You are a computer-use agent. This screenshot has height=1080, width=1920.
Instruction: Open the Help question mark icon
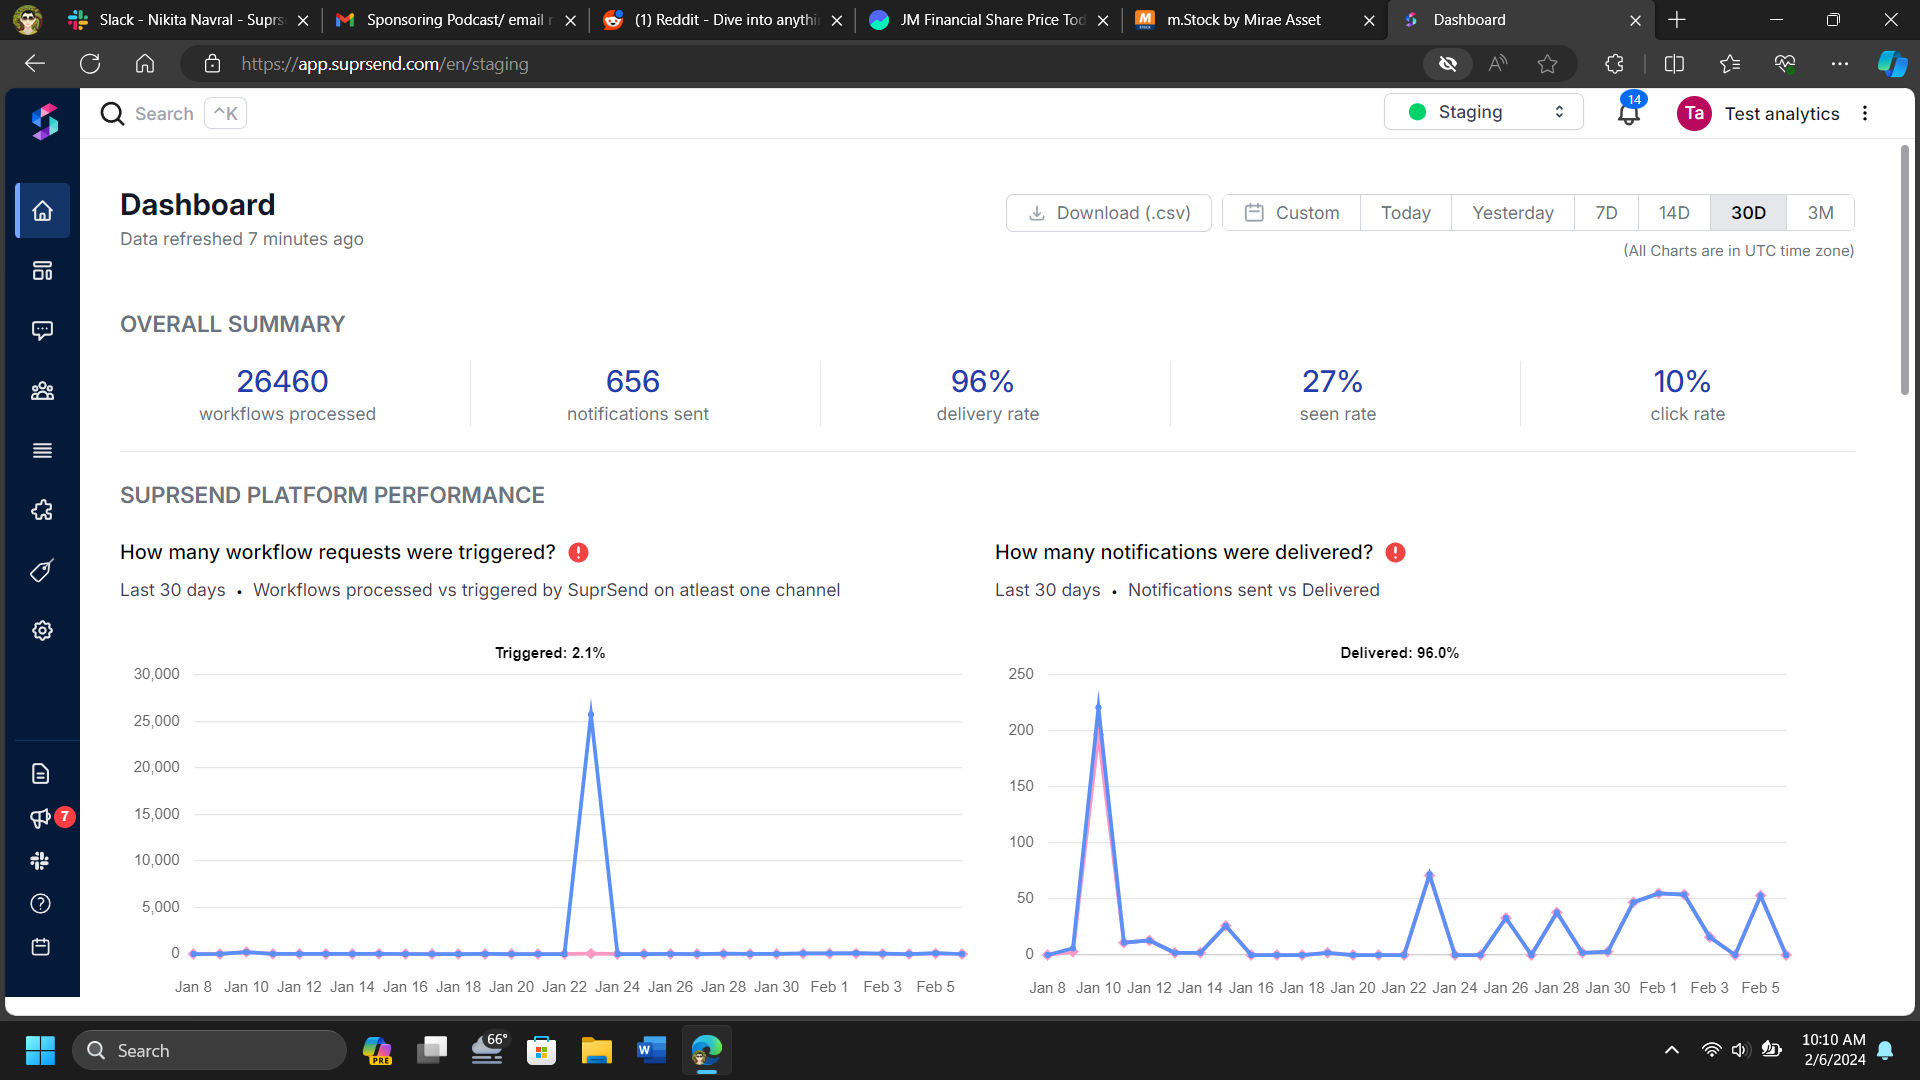tap(40, 904)
